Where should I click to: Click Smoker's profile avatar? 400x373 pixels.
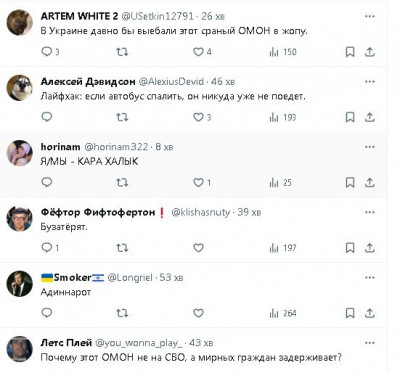point(20,283)
